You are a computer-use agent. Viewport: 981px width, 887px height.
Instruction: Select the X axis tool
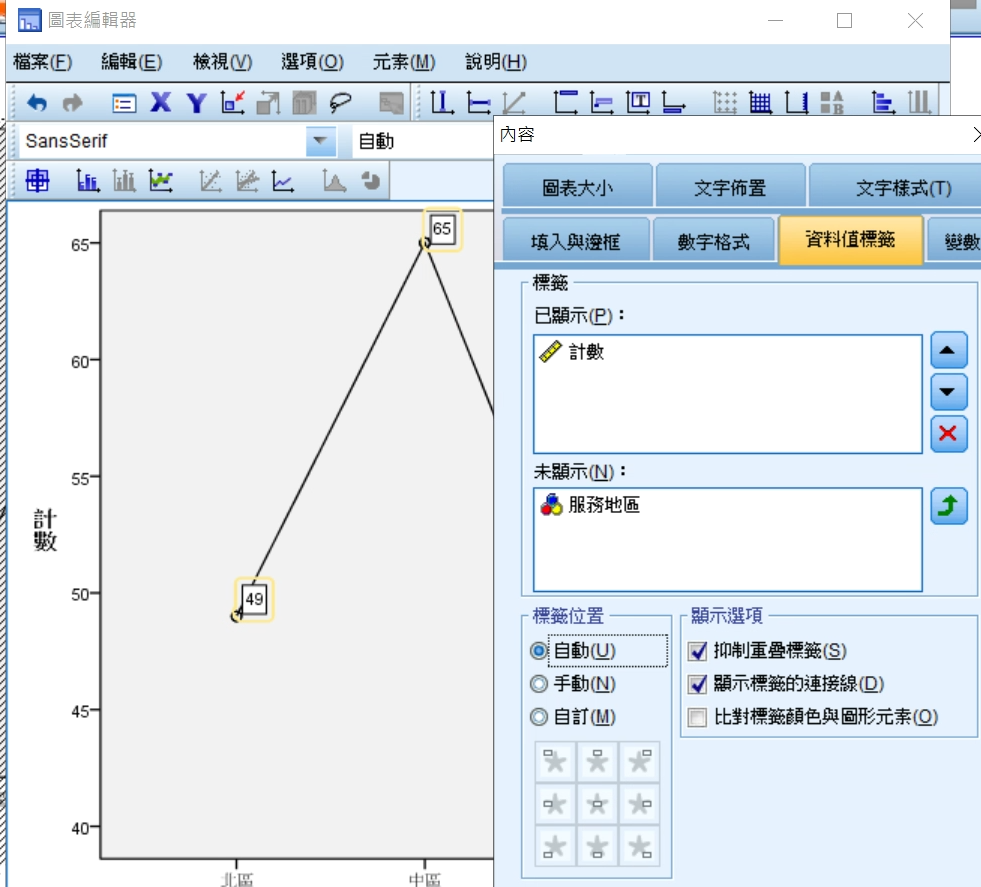161,102
